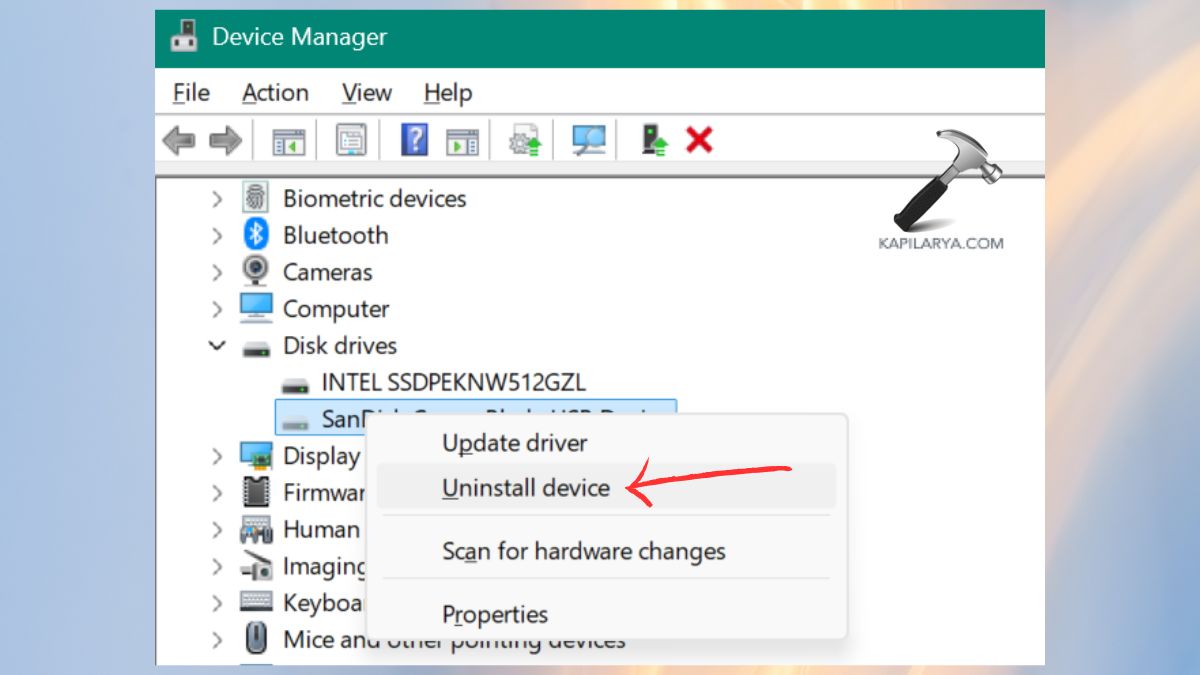Open Properties using the toolbar icon

[350, 140]
